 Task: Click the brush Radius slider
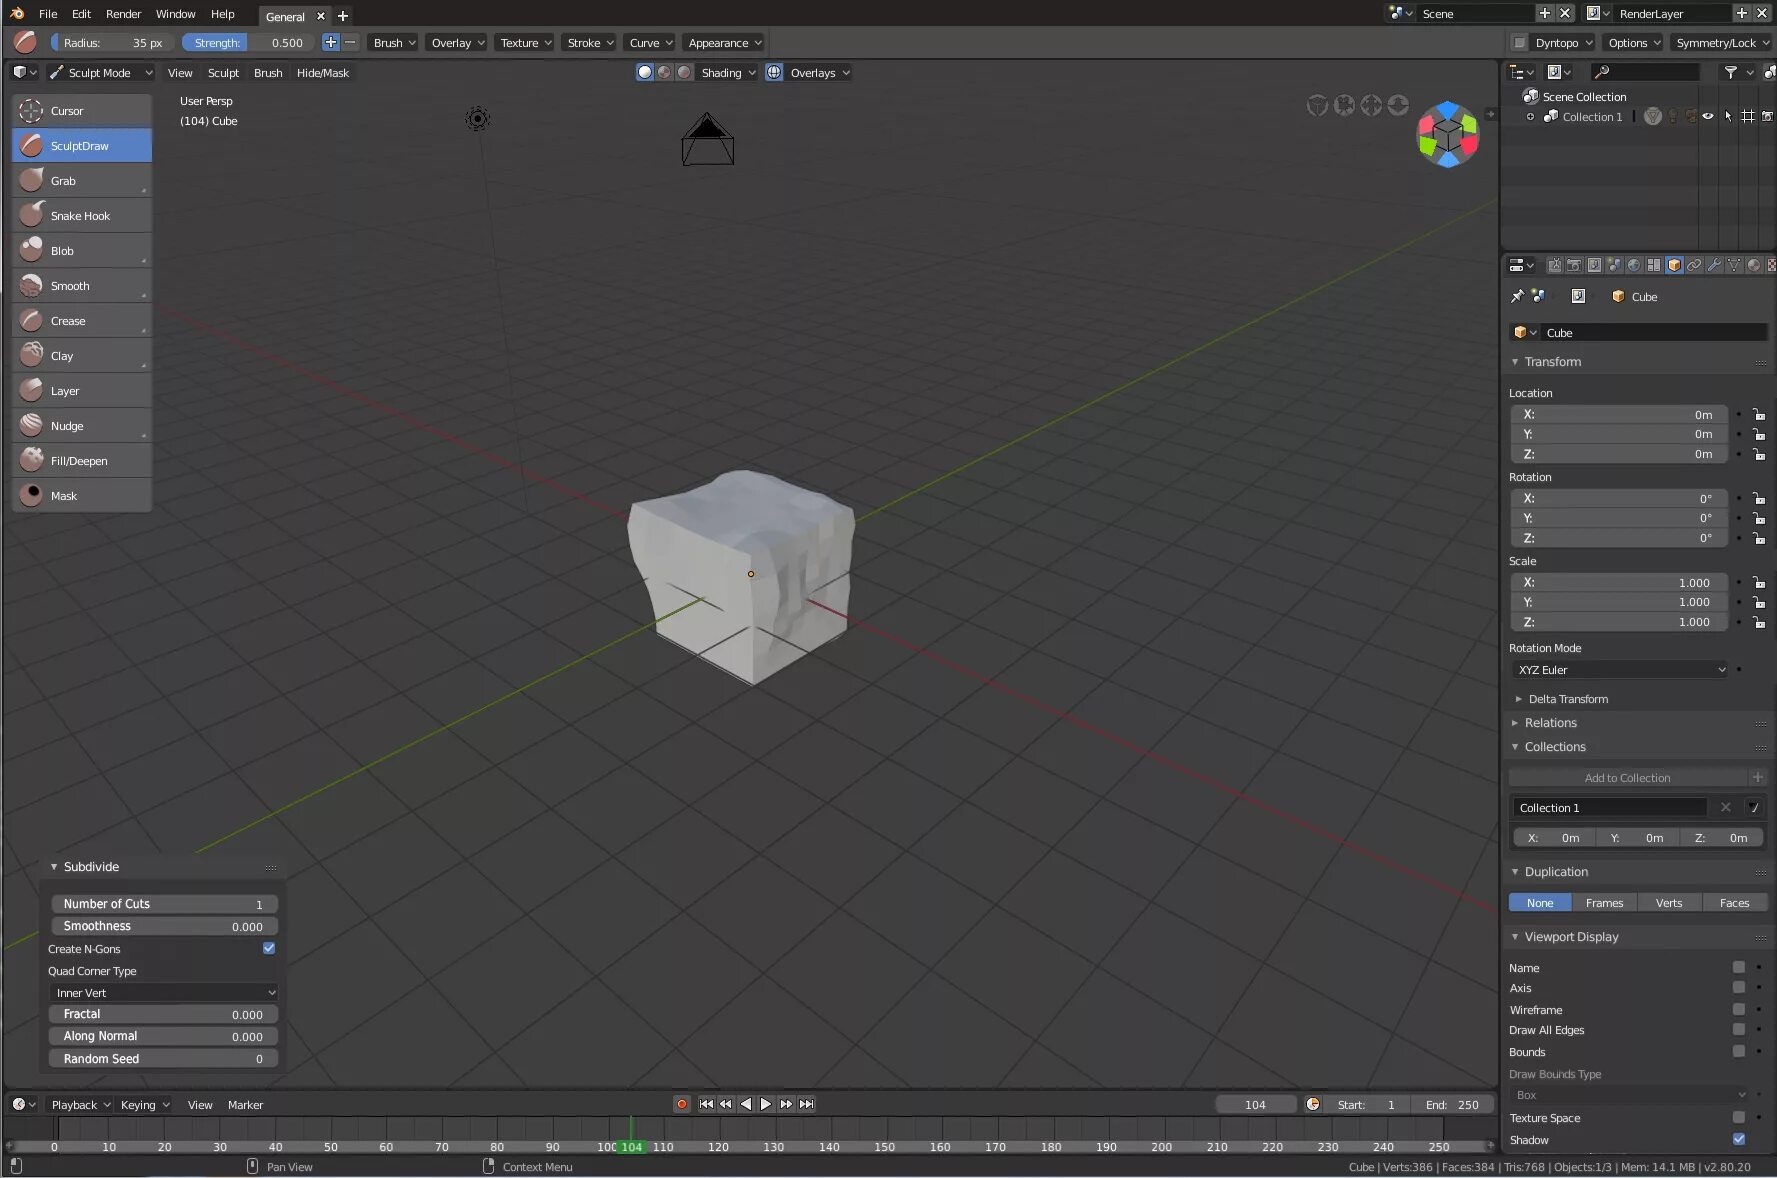113,43
